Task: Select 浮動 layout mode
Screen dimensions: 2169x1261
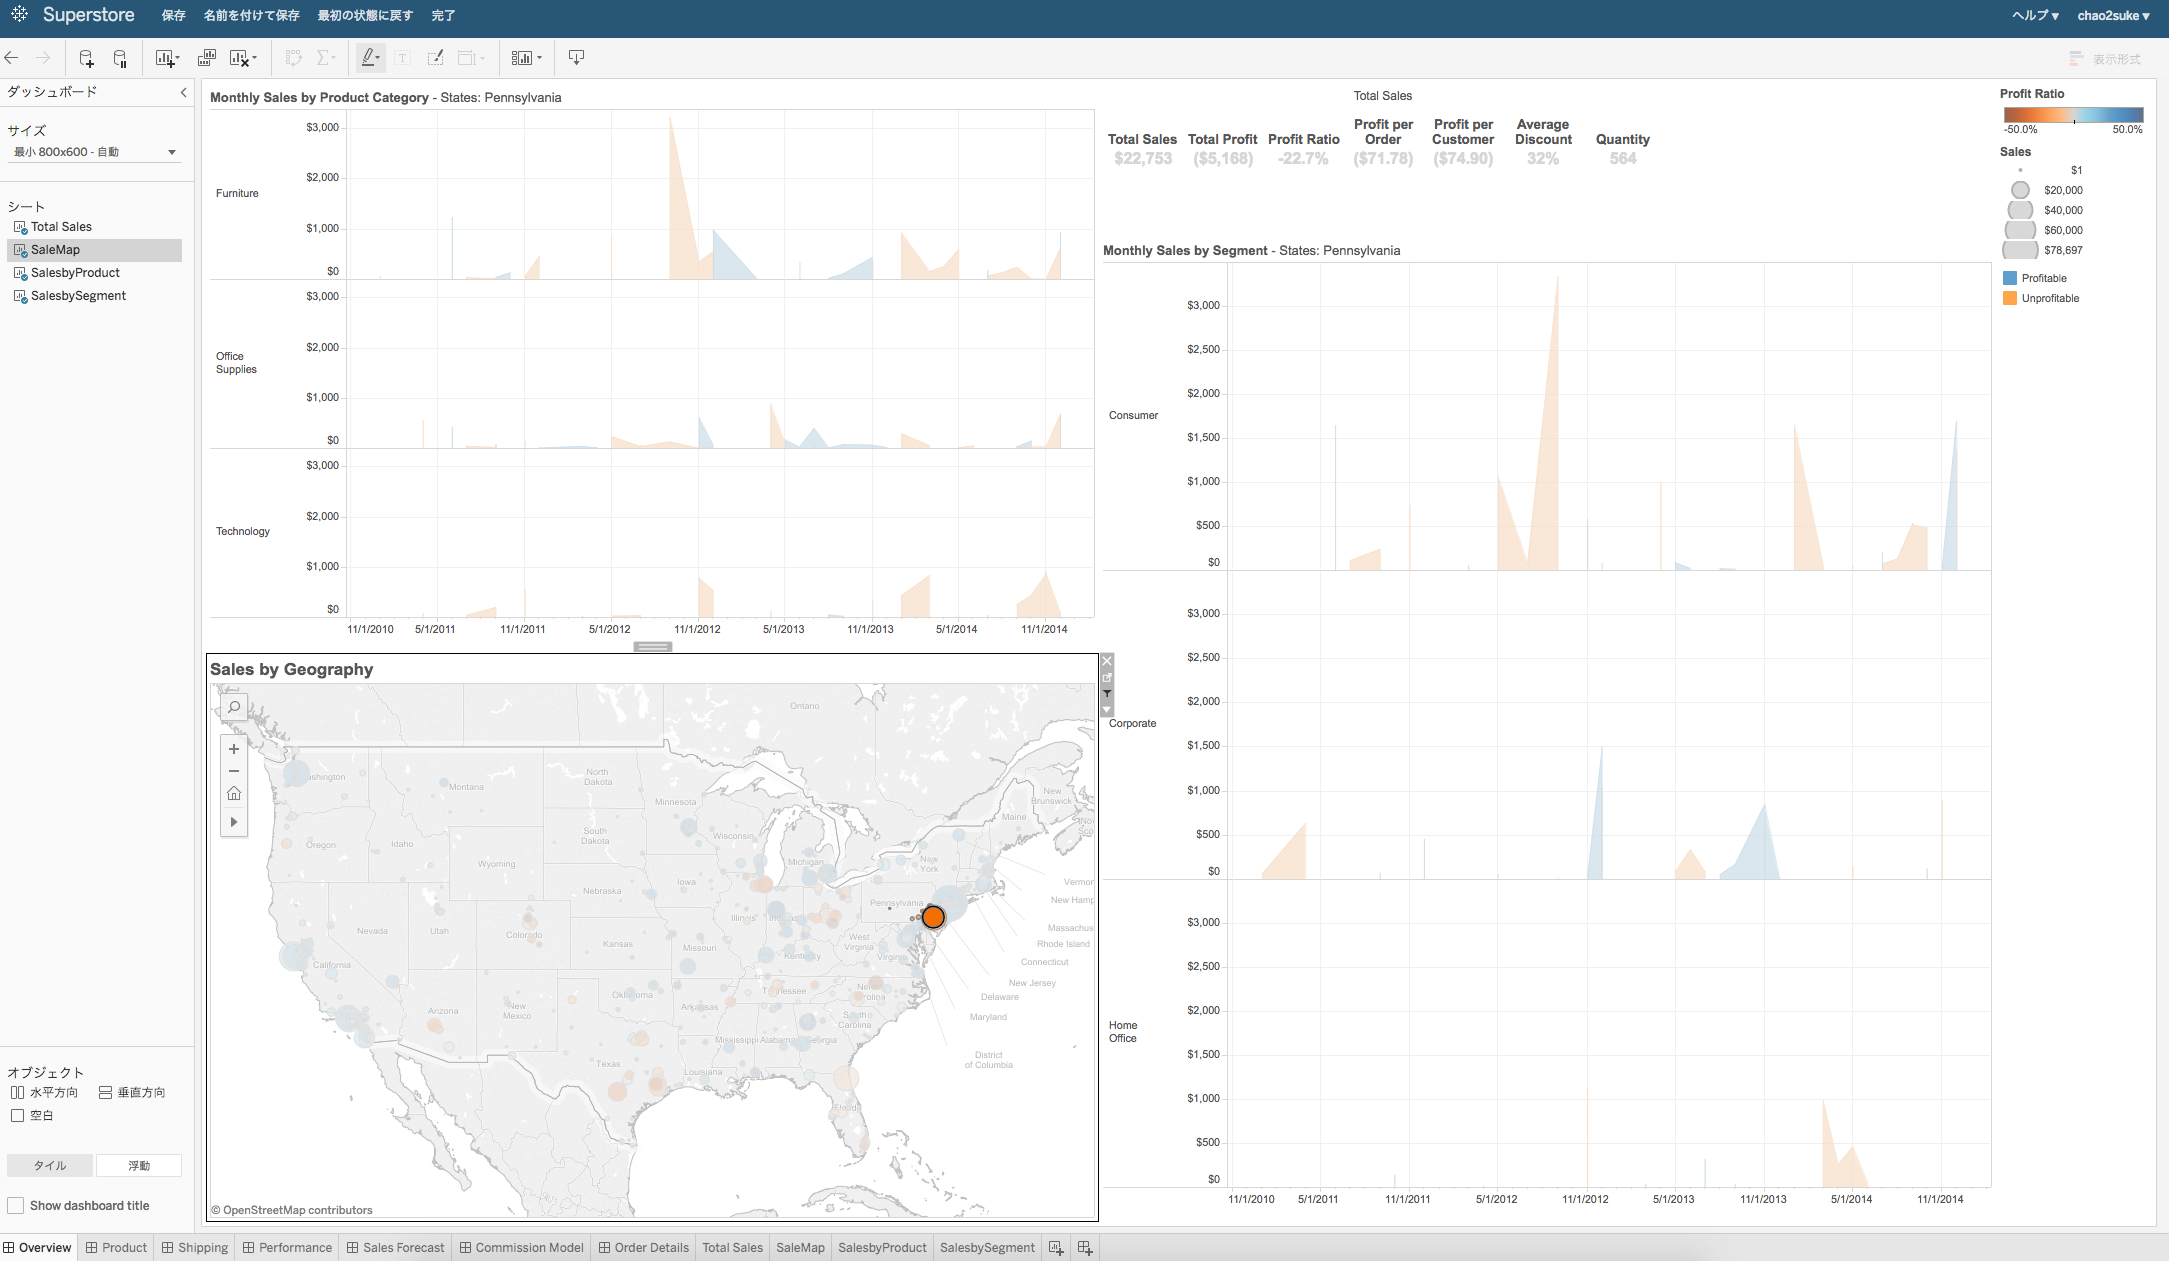Action: pos(139,1165)
